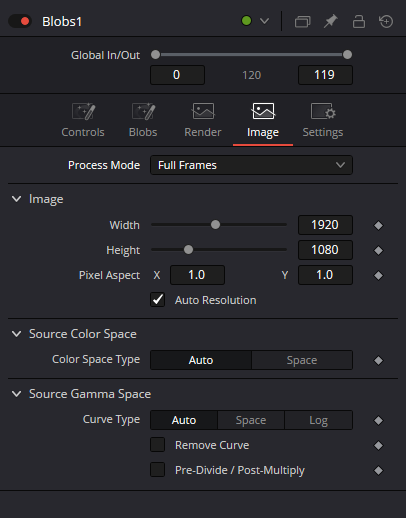Uncheck the Auto Resolution checkbox

click(x=158, y=300)
